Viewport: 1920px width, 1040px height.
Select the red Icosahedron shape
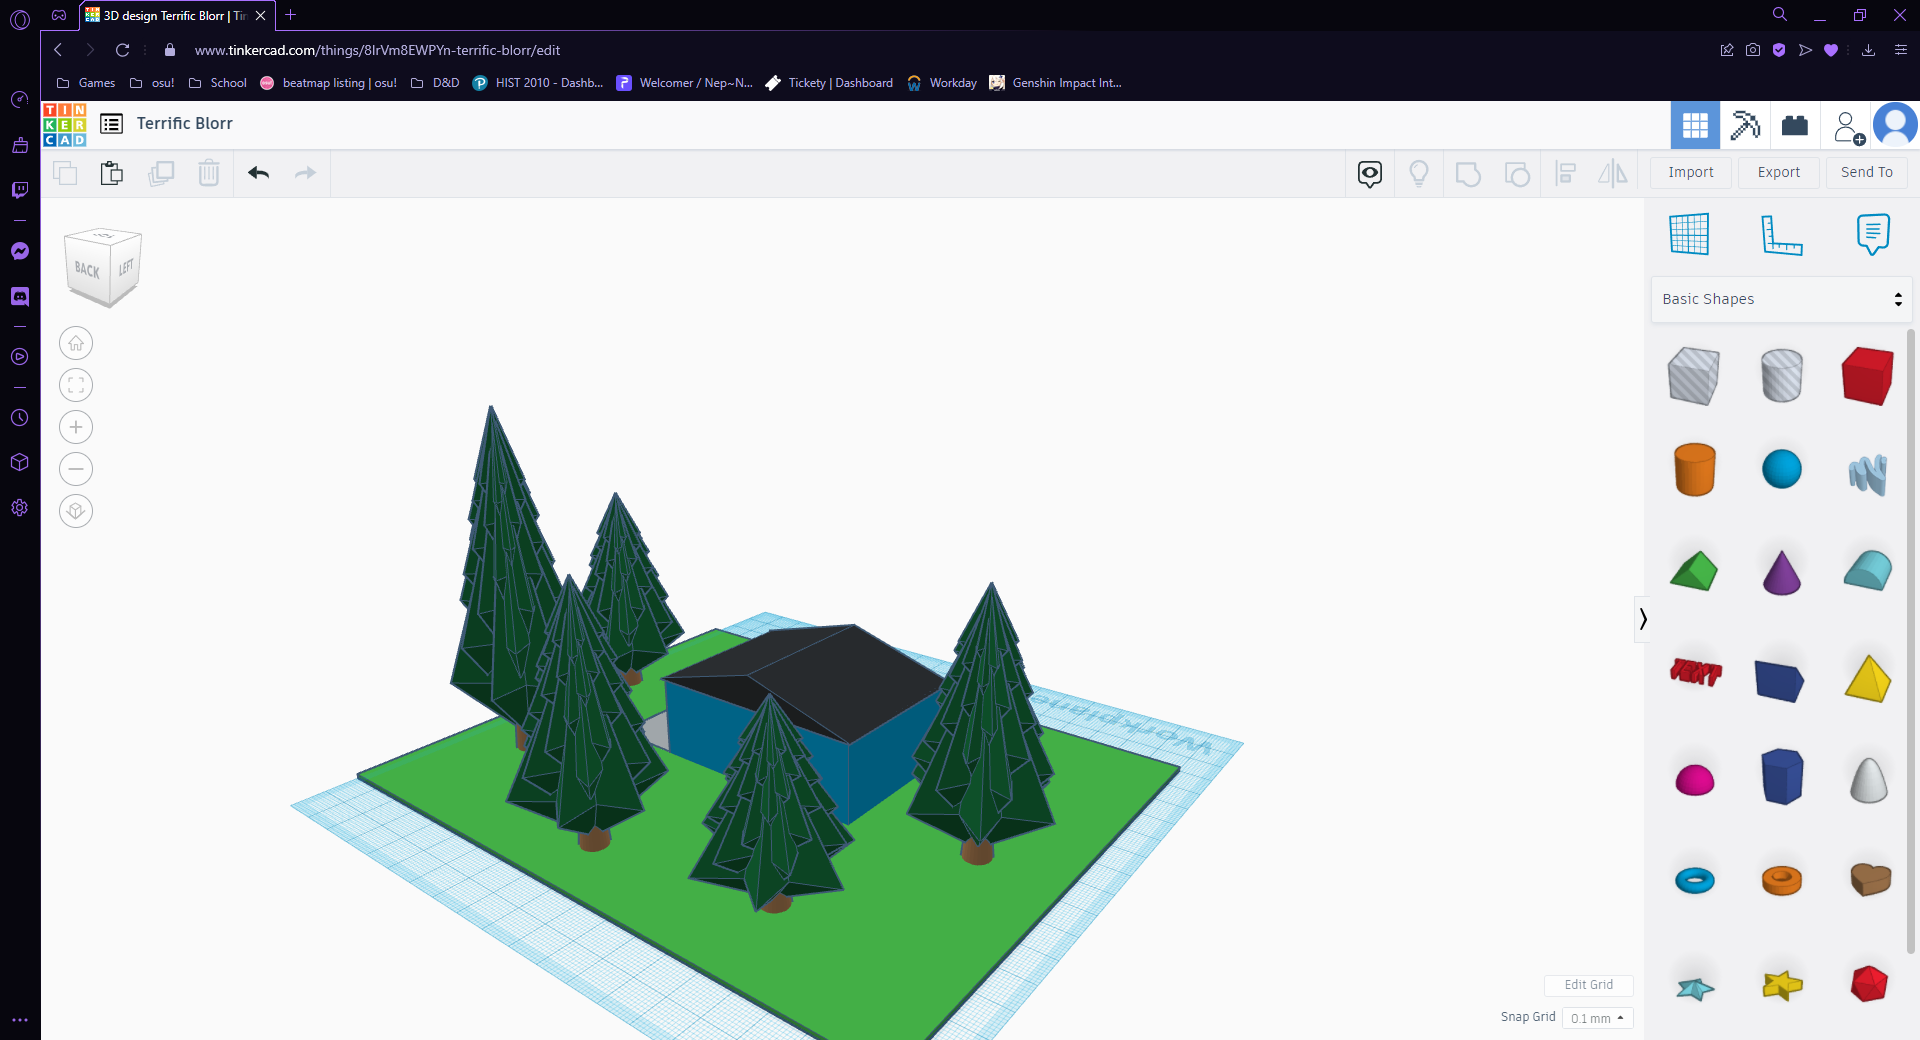coord(1868,984)
